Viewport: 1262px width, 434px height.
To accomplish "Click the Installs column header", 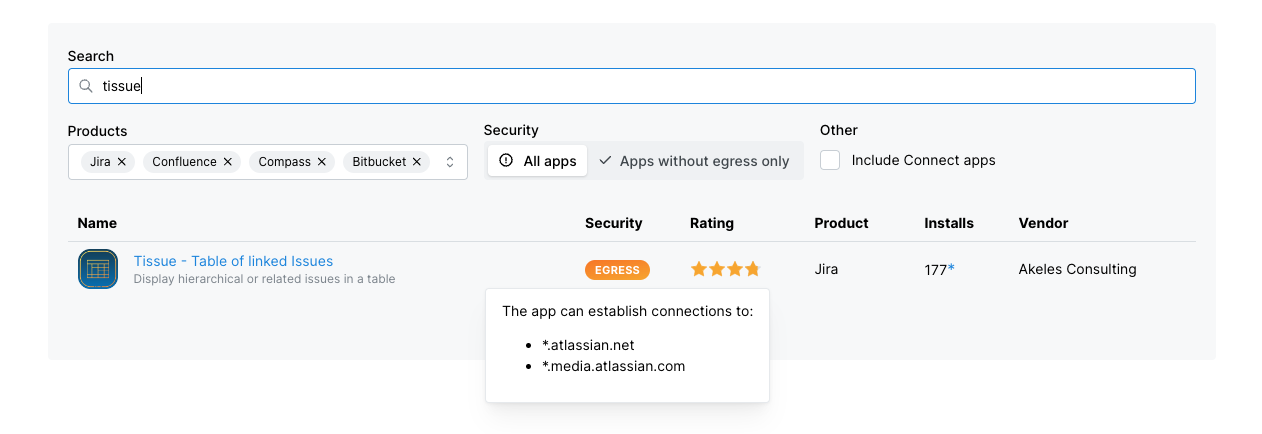I will [x=948, y=223].
